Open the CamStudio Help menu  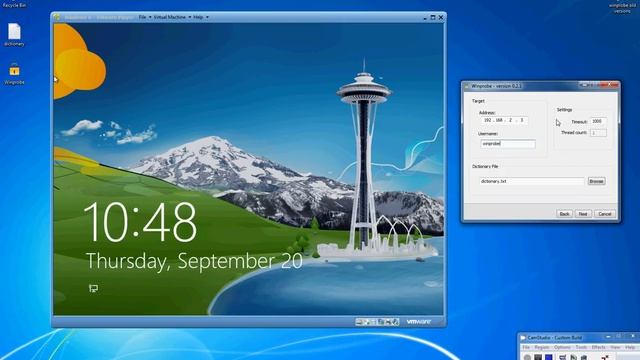coord(630,347)
